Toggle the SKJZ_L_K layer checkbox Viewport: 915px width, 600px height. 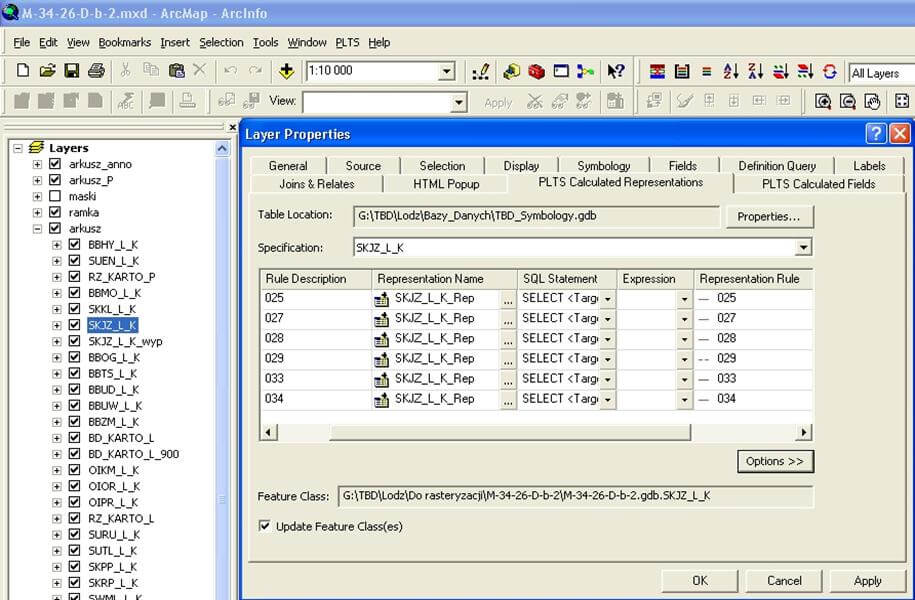coord(74,325)
